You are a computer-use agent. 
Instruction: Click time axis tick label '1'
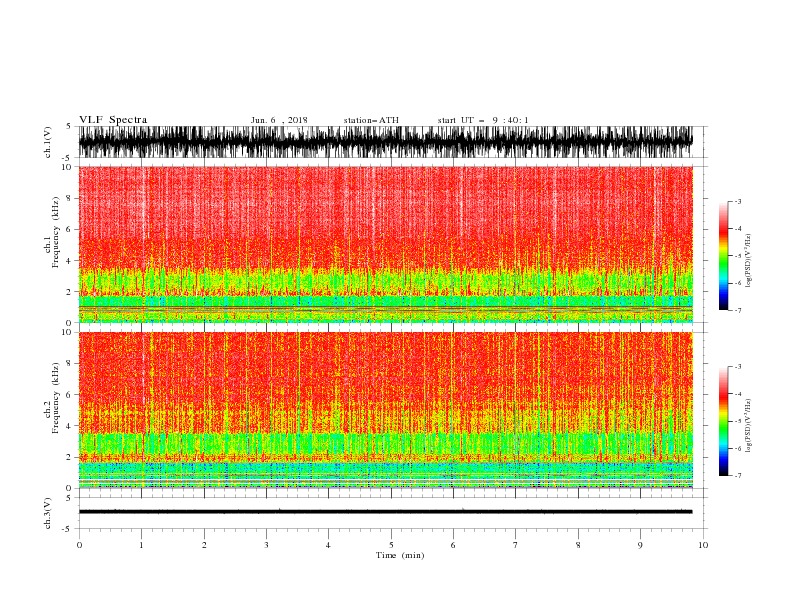tap(141, 545)
